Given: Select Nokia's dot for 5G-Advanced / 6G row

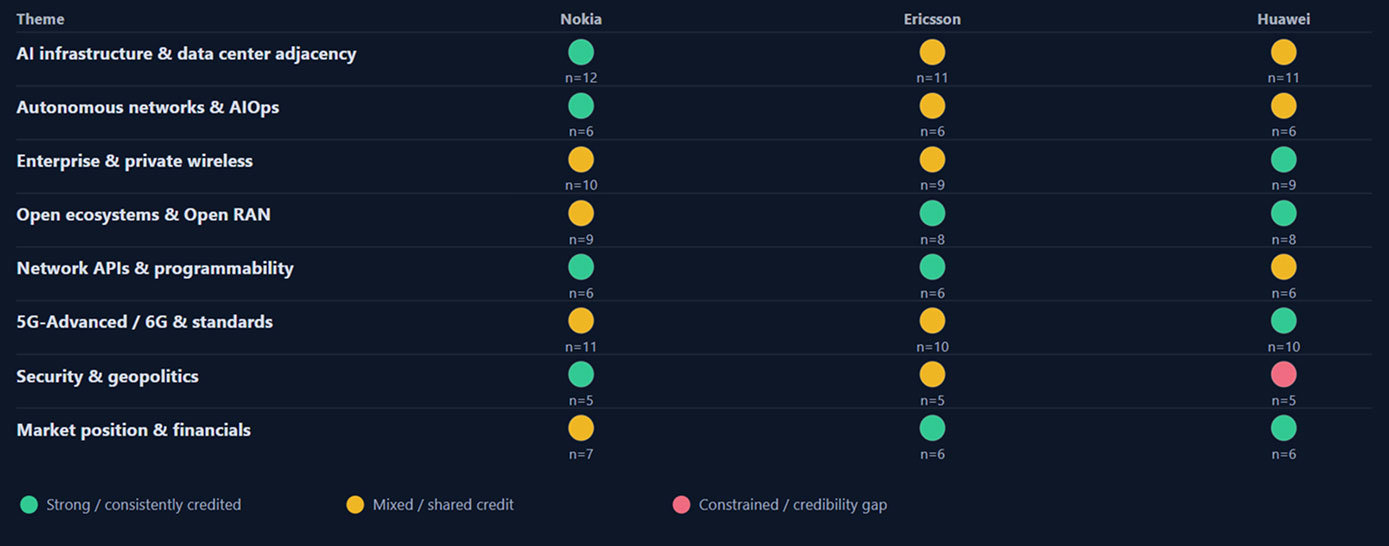Looking at the screenshot, I should [581, 321].
